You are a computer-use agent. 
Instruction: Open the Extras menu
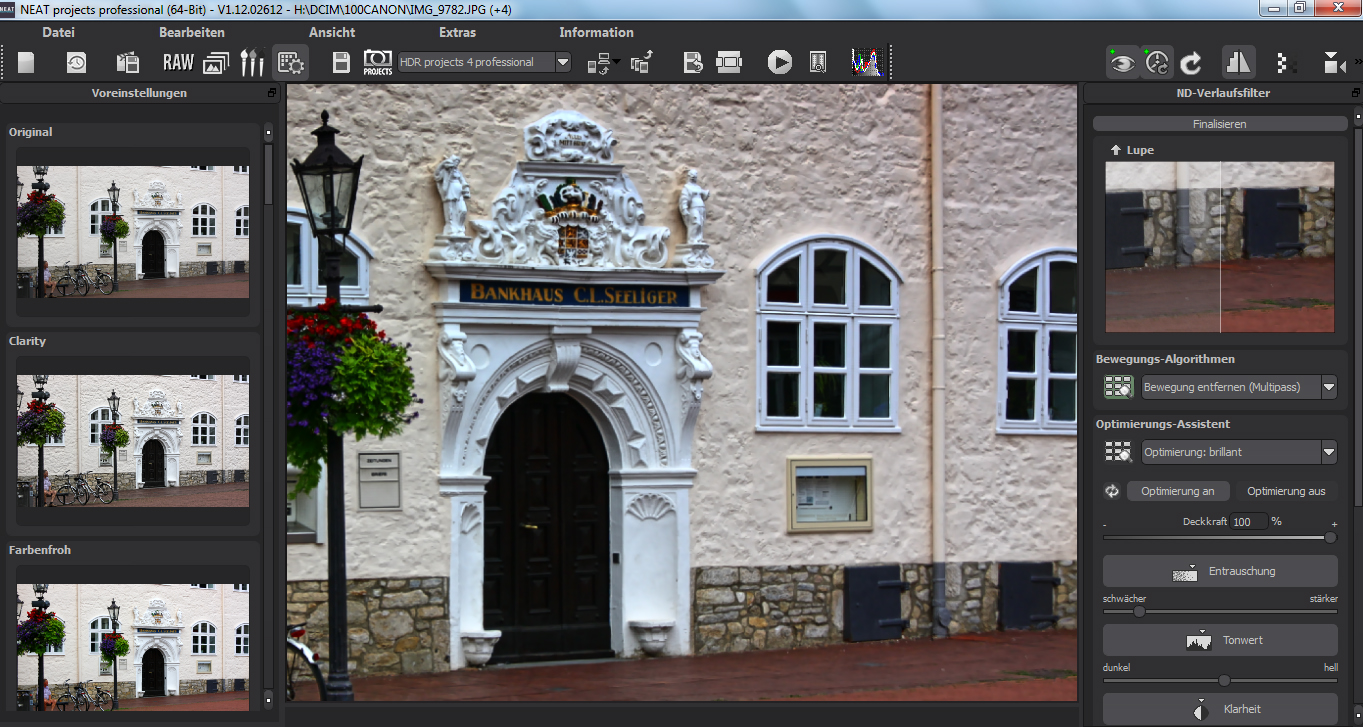(457, 32)
